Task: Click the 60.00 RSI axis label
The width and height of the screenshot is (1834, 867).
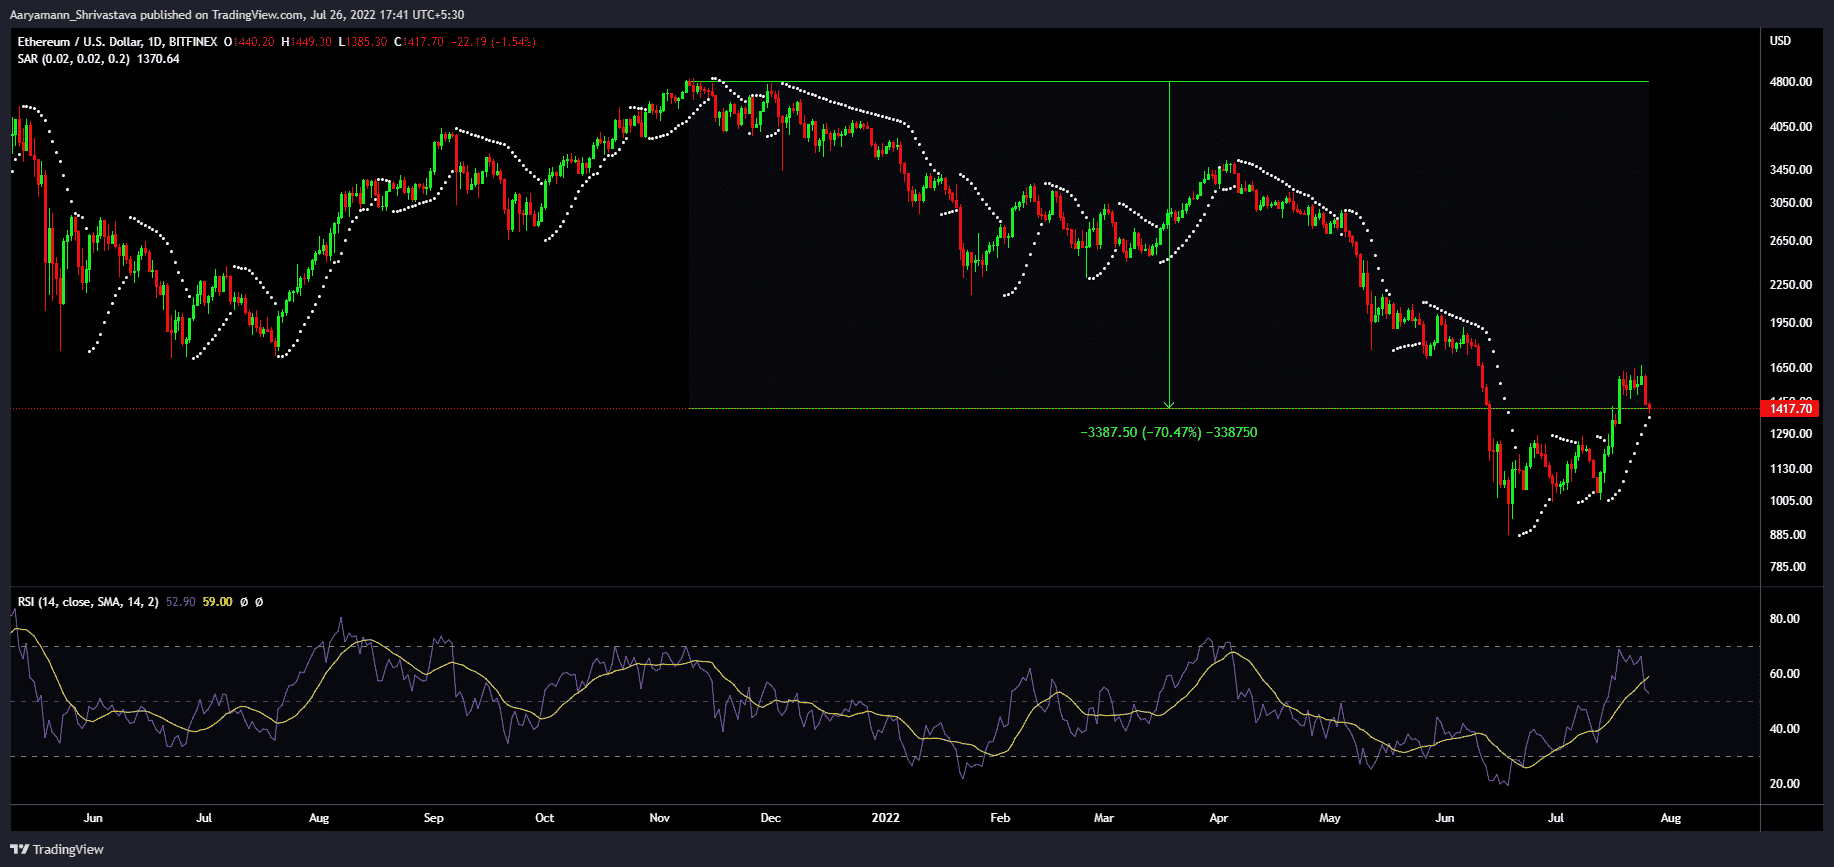Action: point(1784,674)
